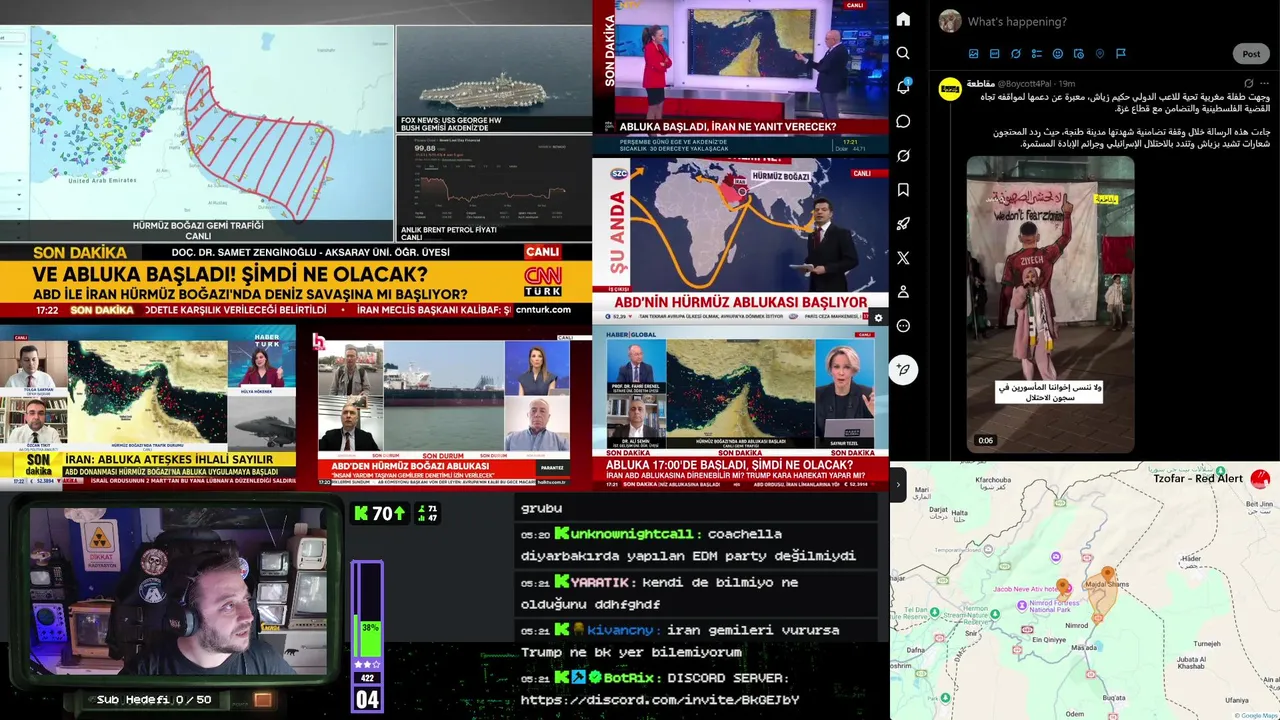The width and height of the screenshot is (1280, 720).
Task: Tag location in post composer
Action: [x=1100, y=54]
